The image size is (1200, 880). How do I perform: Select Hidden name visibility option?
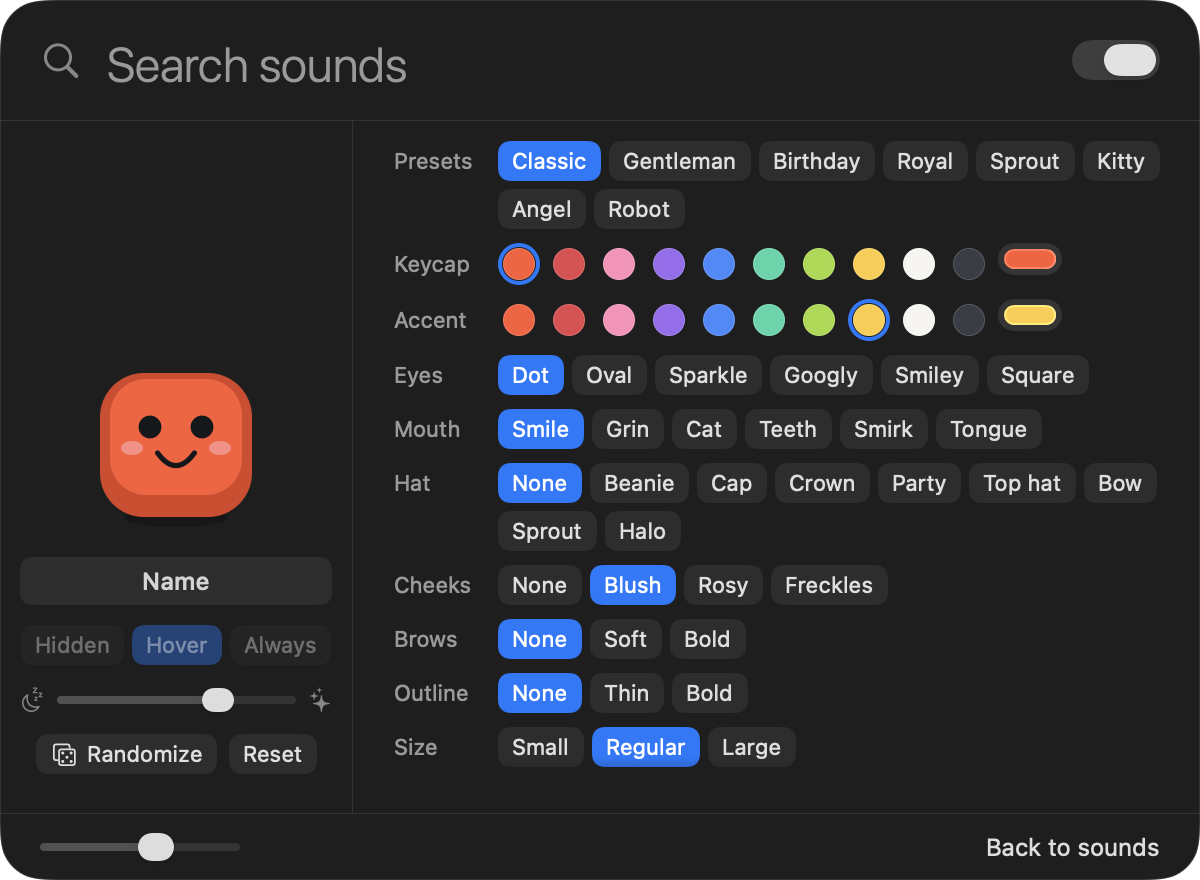72,645
